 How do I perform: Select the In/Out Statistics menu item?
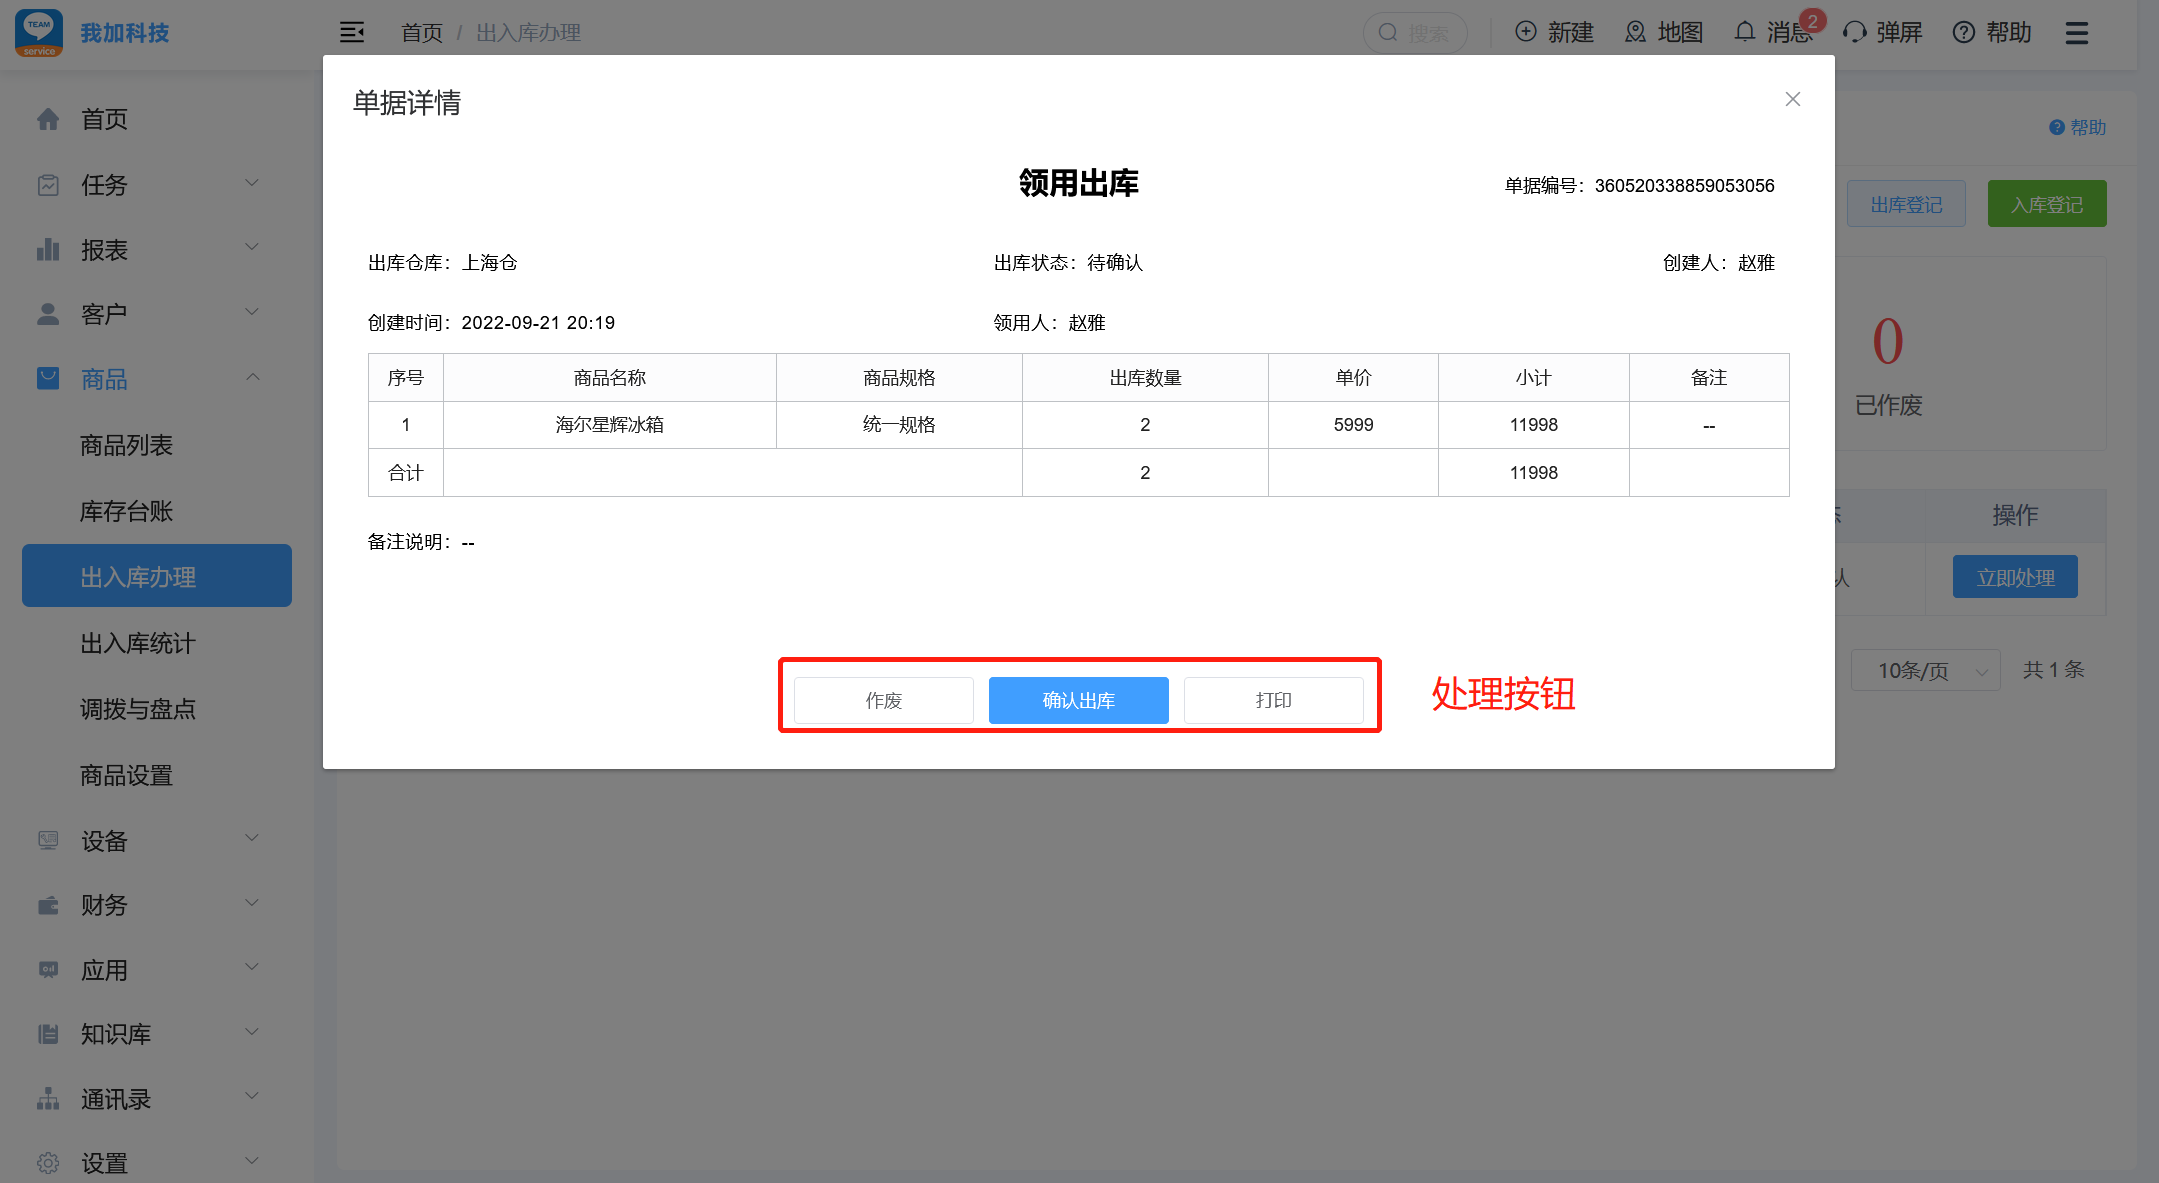point(138,643)
